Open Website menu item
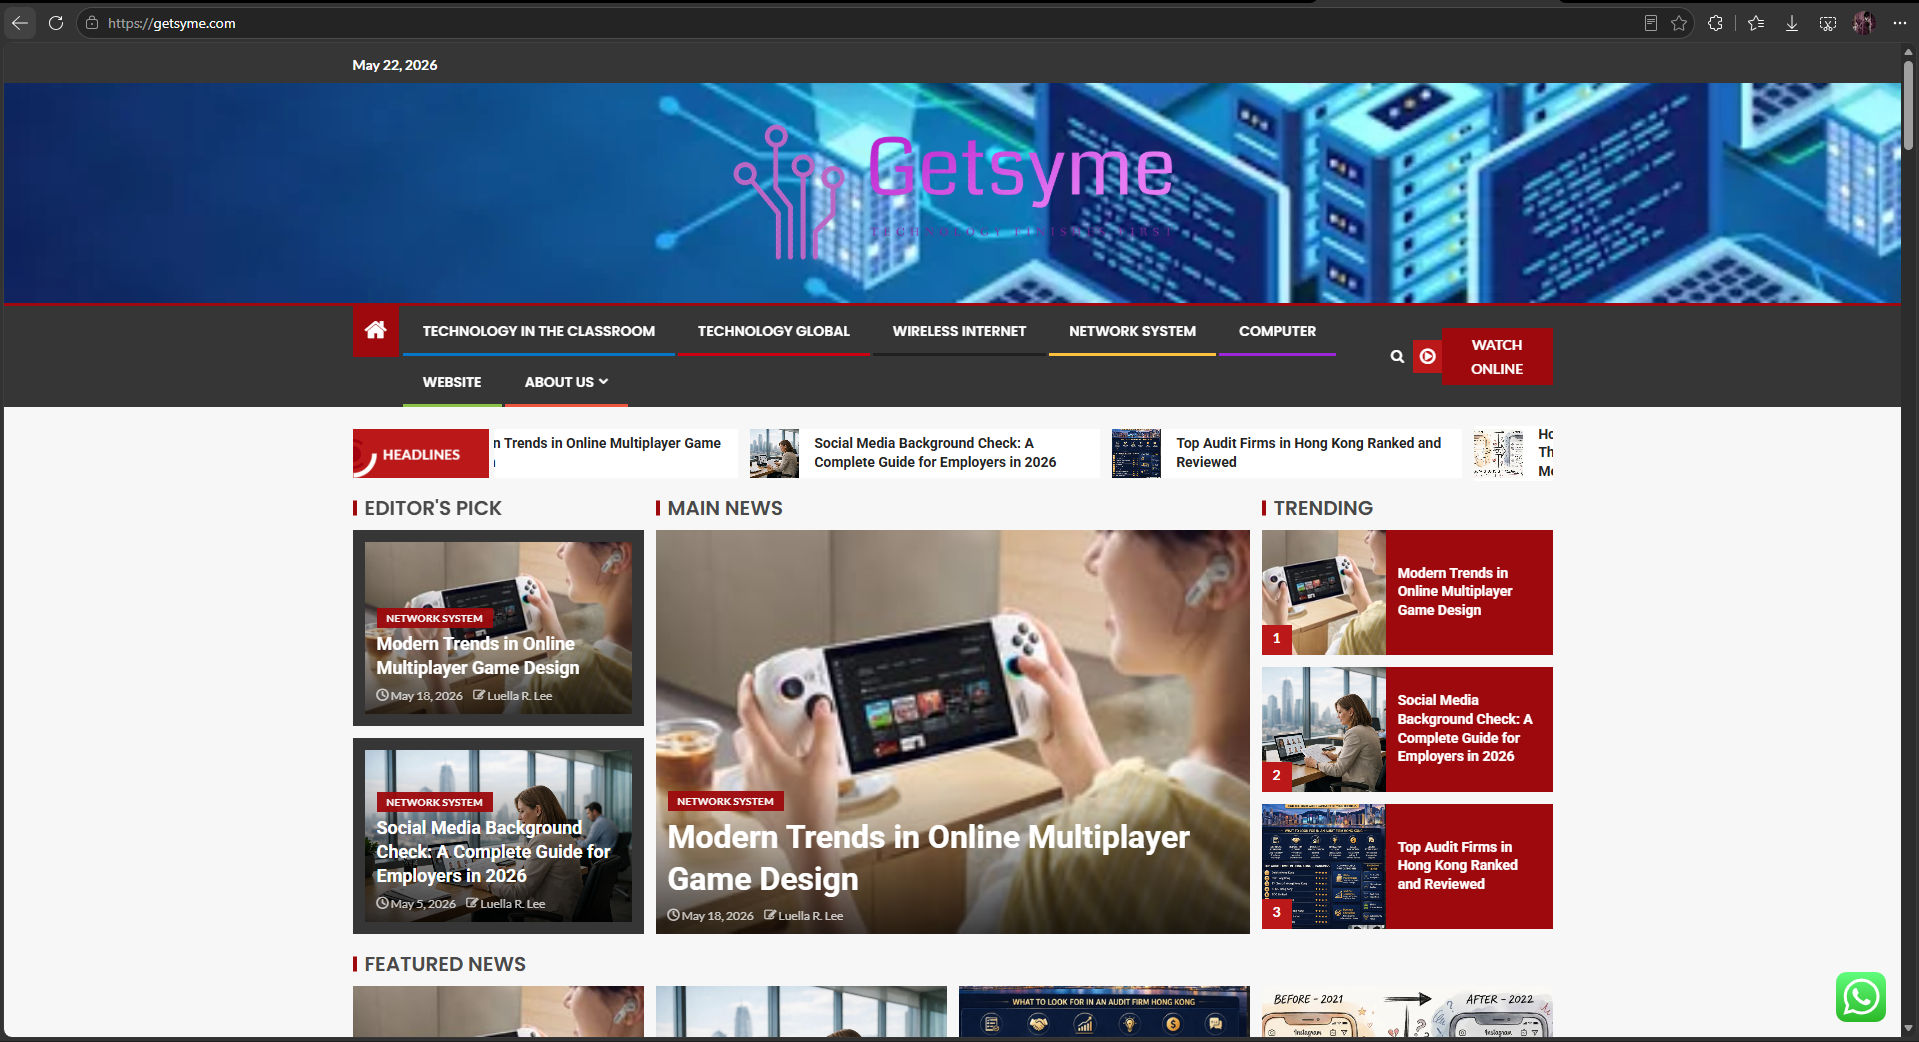Viewport: 1919px width, 1042px height. (x=452, y=382)
